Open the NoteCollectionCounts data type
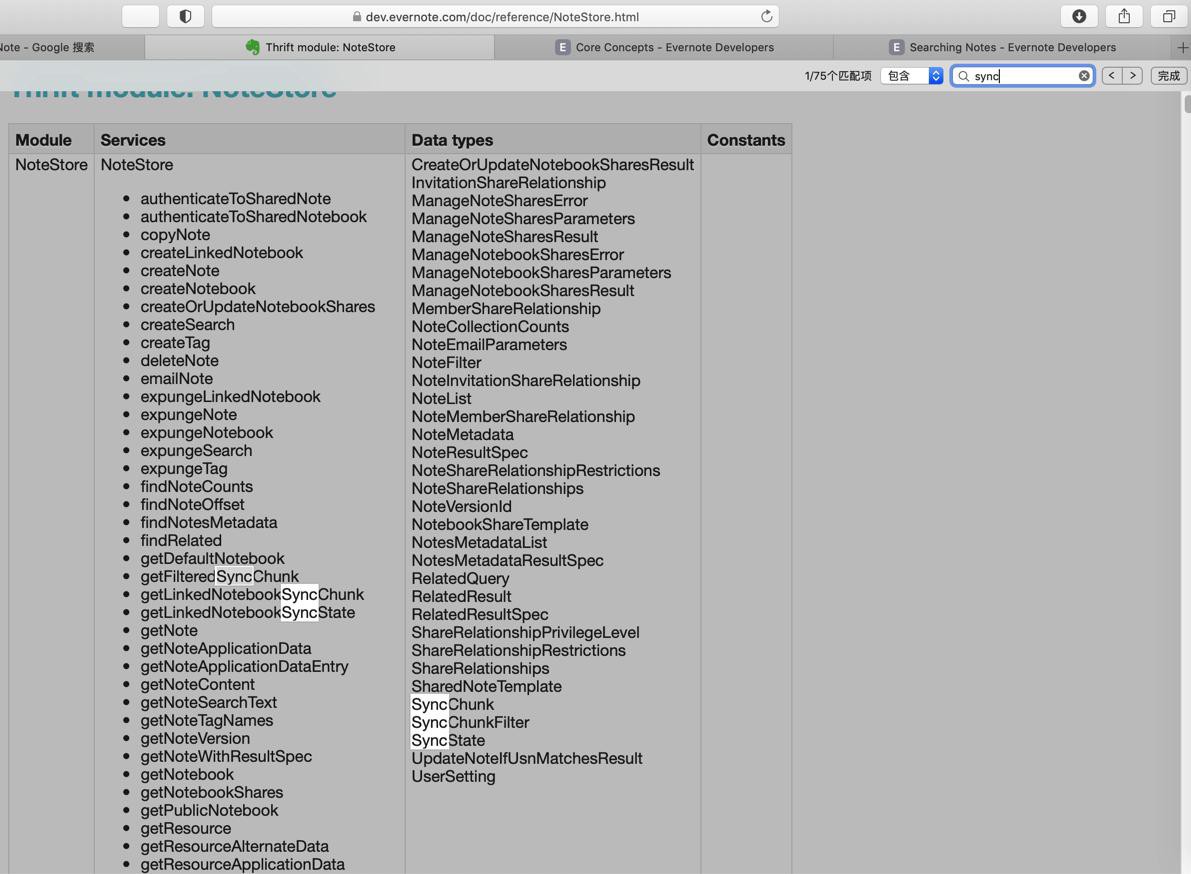The width and height of the screenshot is (1191, 874). point(490,327)
